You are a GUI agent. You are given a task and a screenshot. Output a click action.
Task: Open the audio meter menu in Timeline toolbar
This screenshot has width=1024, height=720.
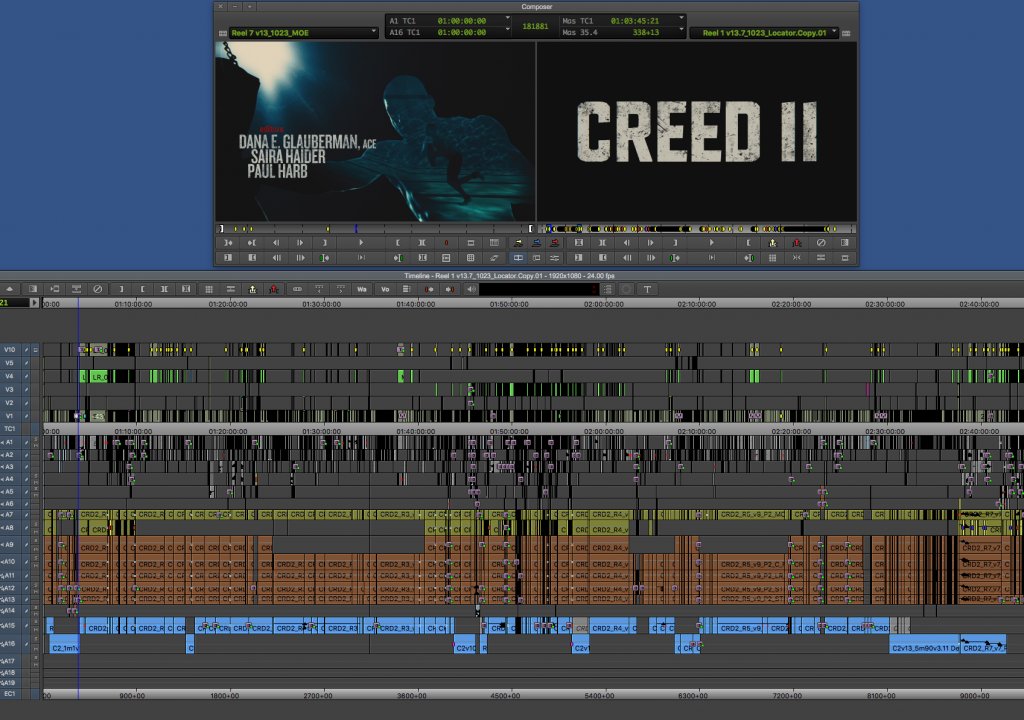coord(608,289)
